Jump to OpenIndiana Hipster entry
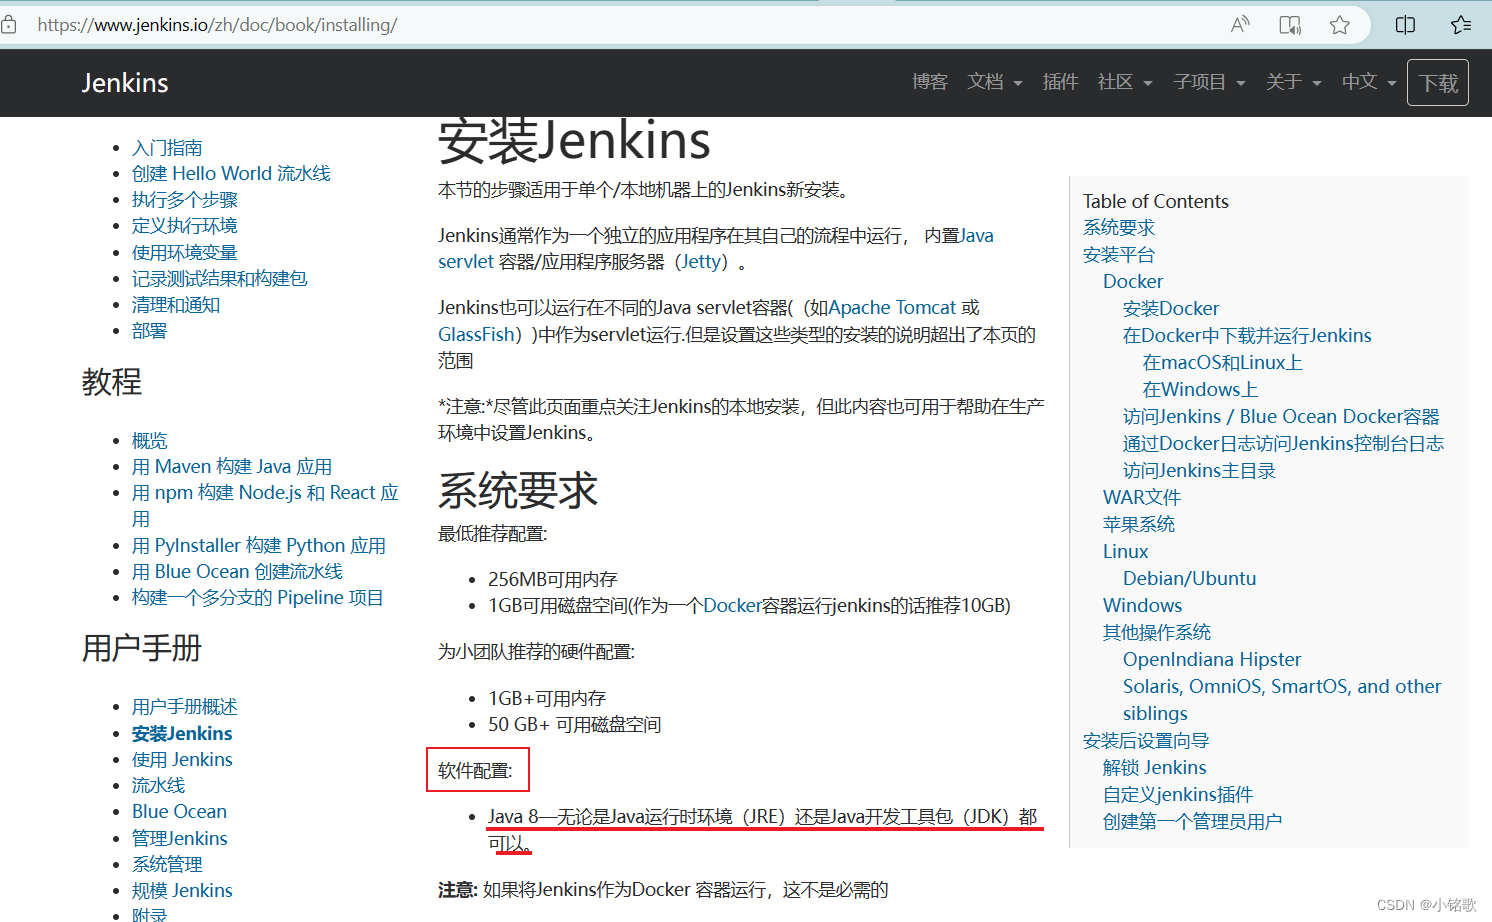Image resolution: width=1492 pixels, height=922 pixels. click(x=1212, y=660)
